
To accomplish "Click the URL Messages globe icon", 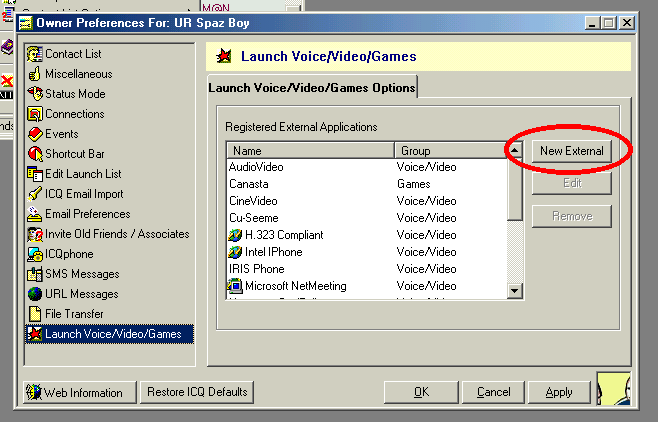I will point(34,294).
